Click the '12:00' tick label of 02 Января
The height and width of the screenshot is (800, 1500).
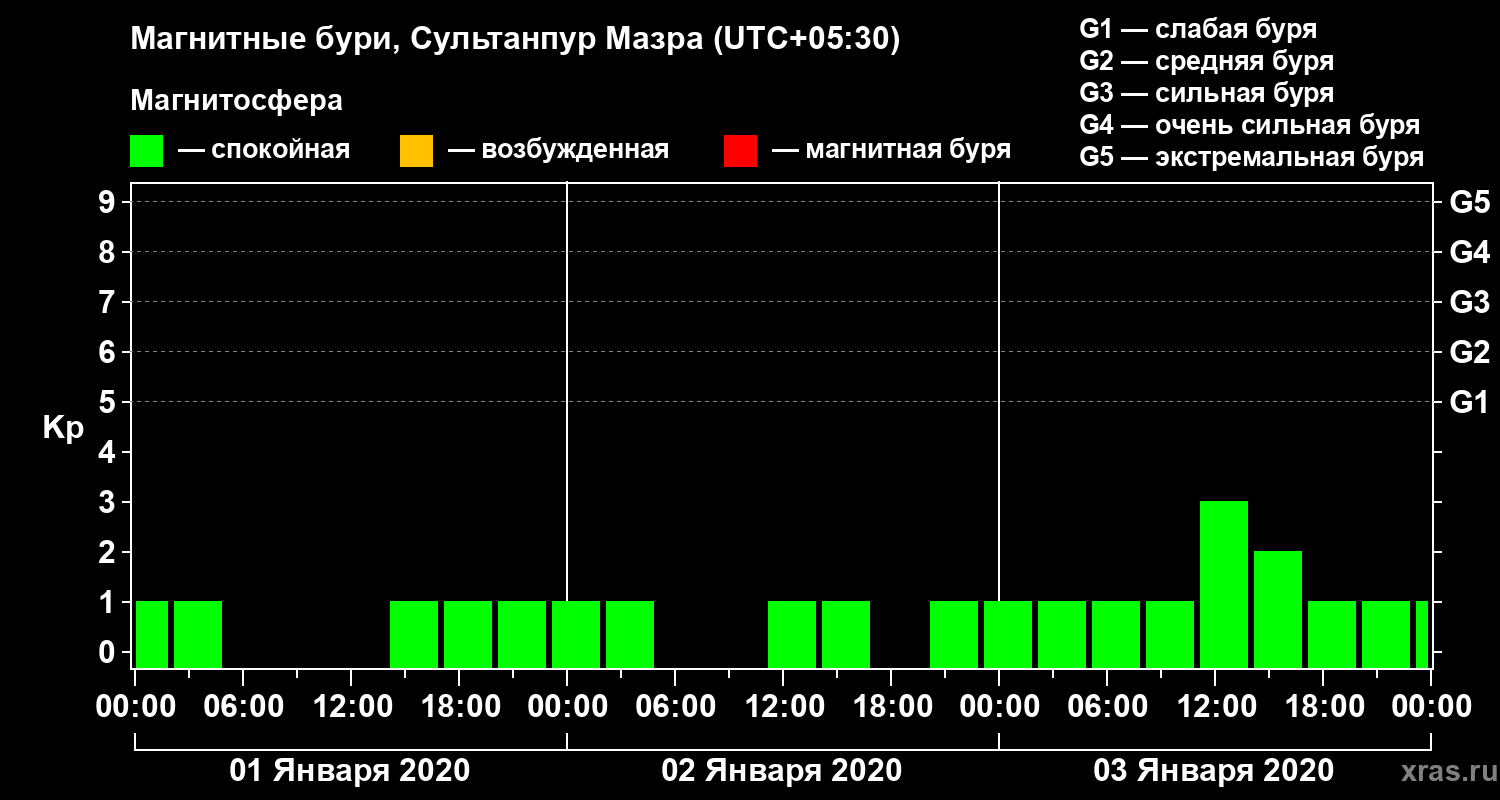tap(783, 707)
